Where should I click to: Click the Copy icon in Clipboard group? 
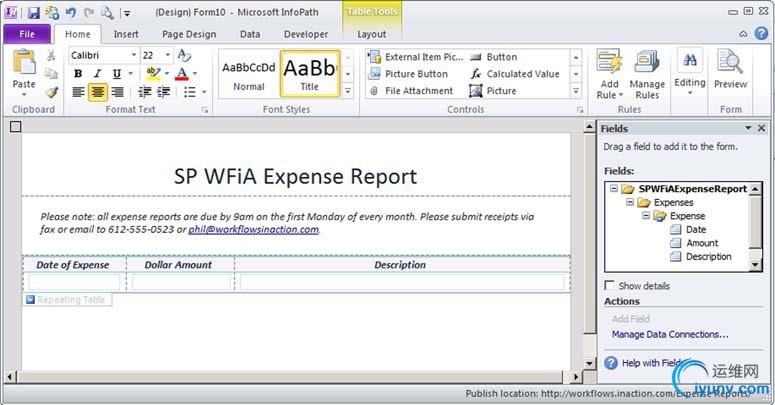pos(51,73)
